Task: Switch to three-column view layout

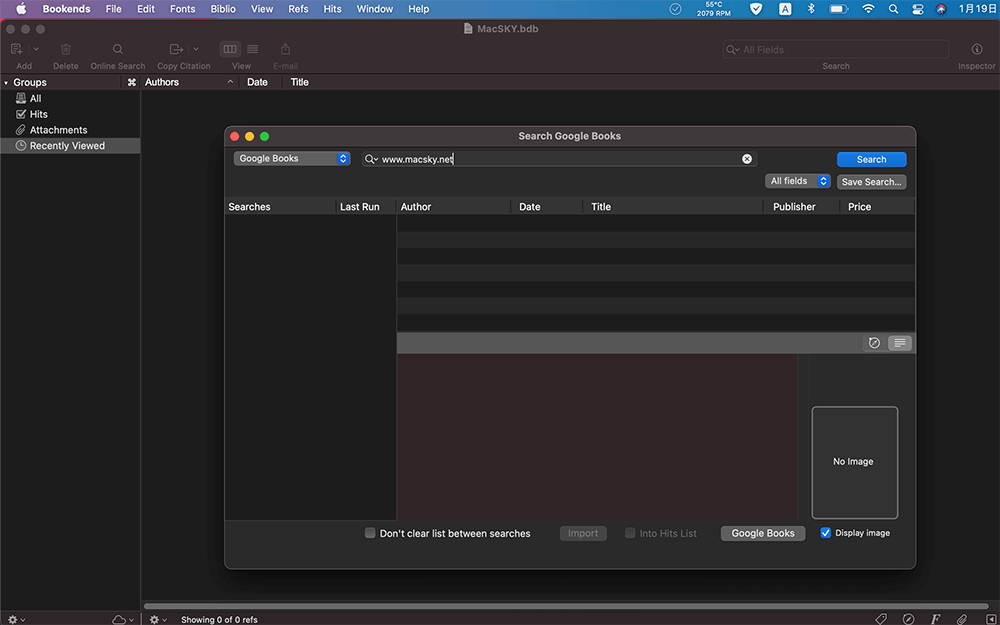Action: click(x=230, y=49)
